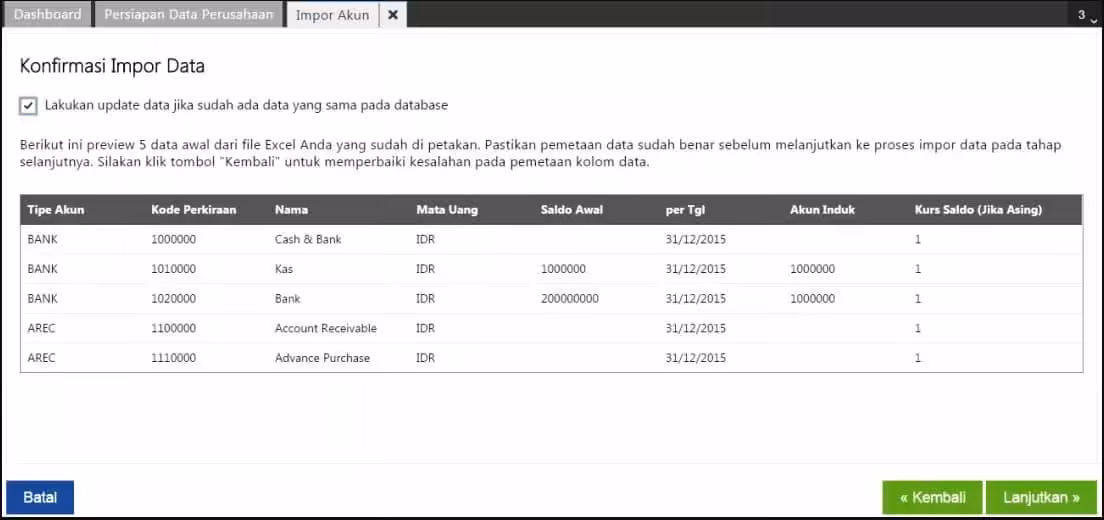Click the Nama column header
1104x520 pixels.
click(291, 210)
